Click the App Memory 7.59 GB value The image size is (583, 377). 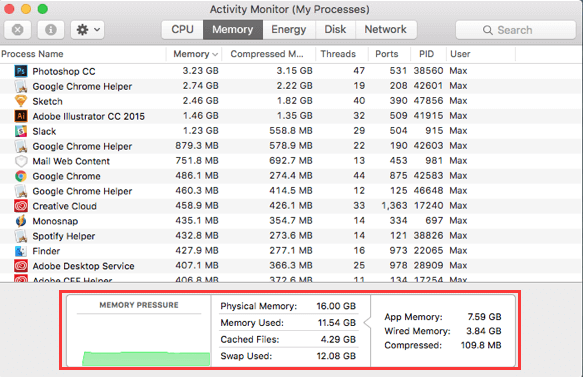pyautogui.click(x=484, y=317)
